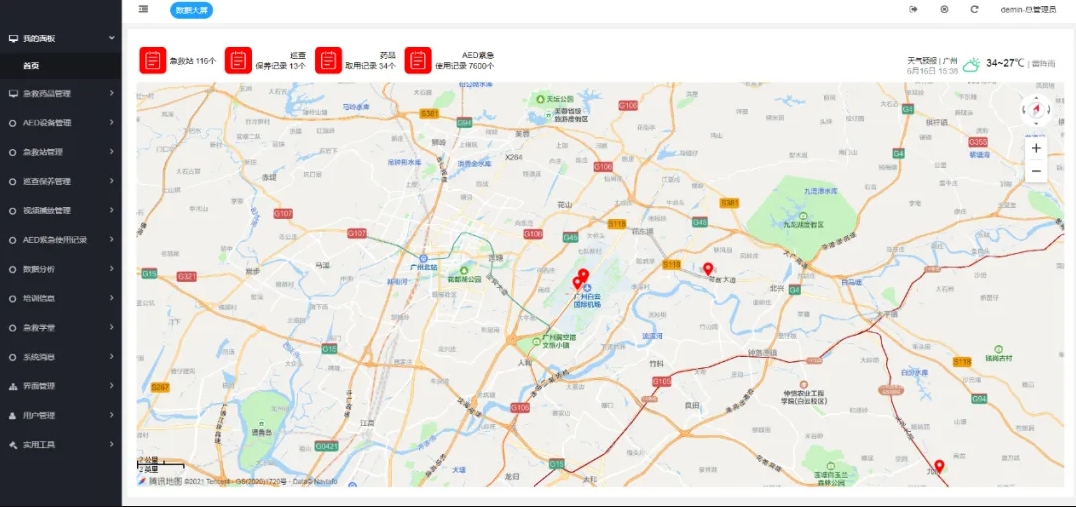Click the circled X icon in top bar
The width and height of the screenshot is (1076, 507).
click(x=944, y=9)
